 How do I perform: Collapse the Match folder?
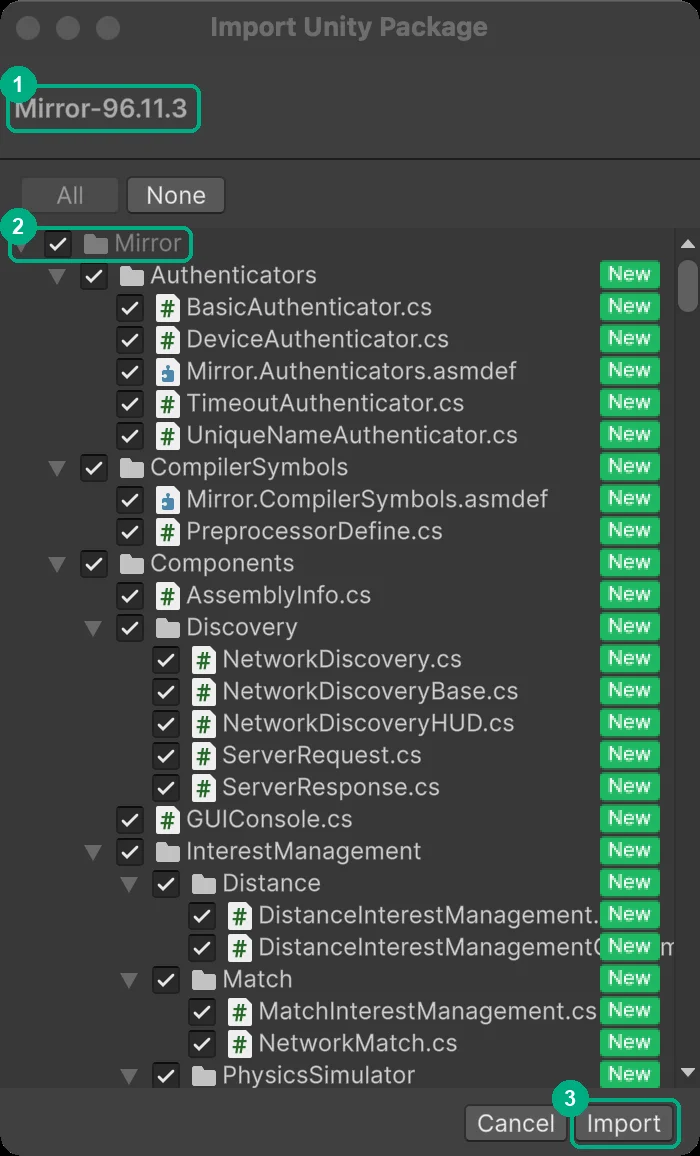(130, 981)
